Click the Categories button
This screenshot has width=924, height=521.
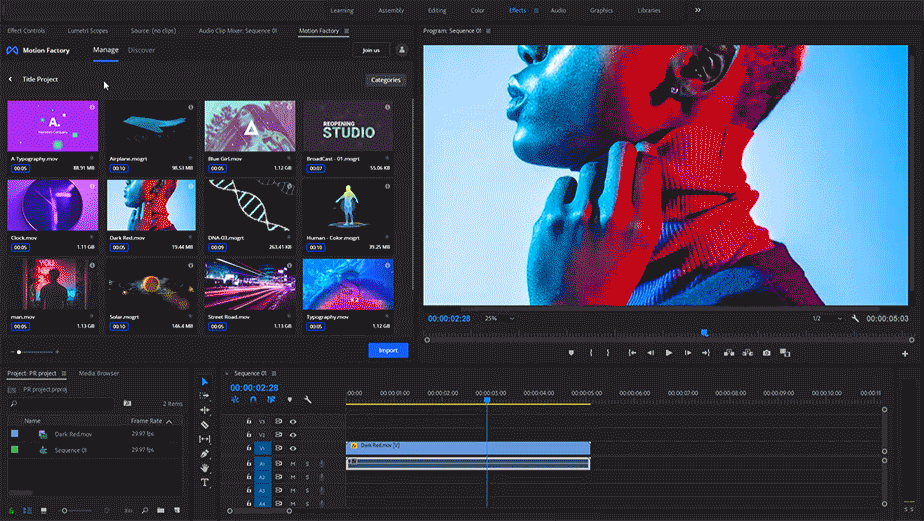(x=386, y=80)
